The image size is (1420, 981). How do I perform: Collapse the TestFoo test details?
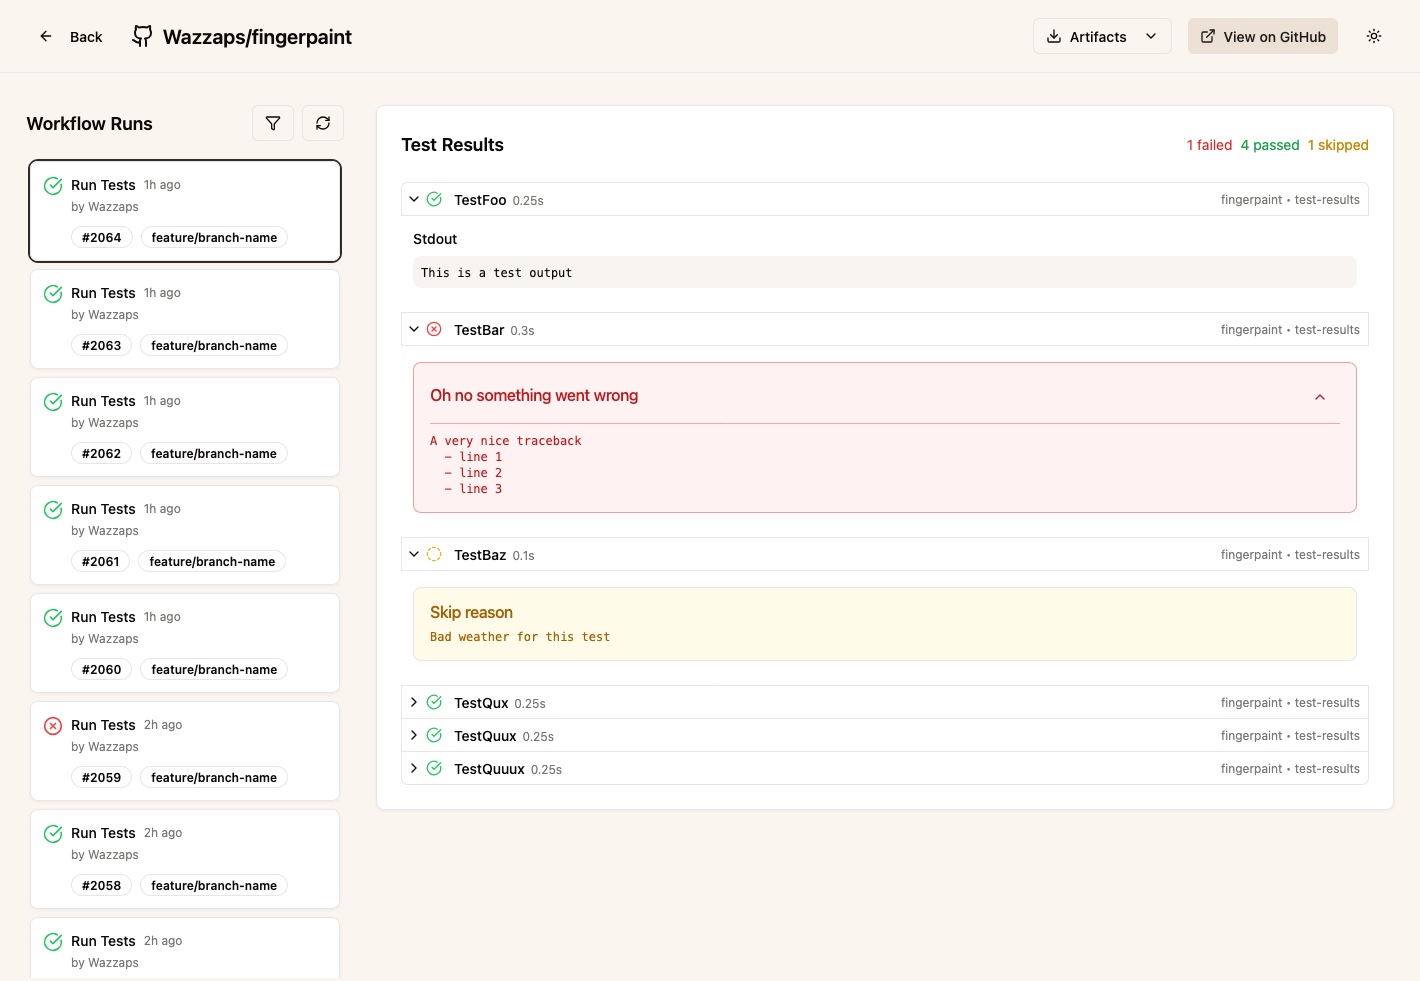click(x=414, y=199)
